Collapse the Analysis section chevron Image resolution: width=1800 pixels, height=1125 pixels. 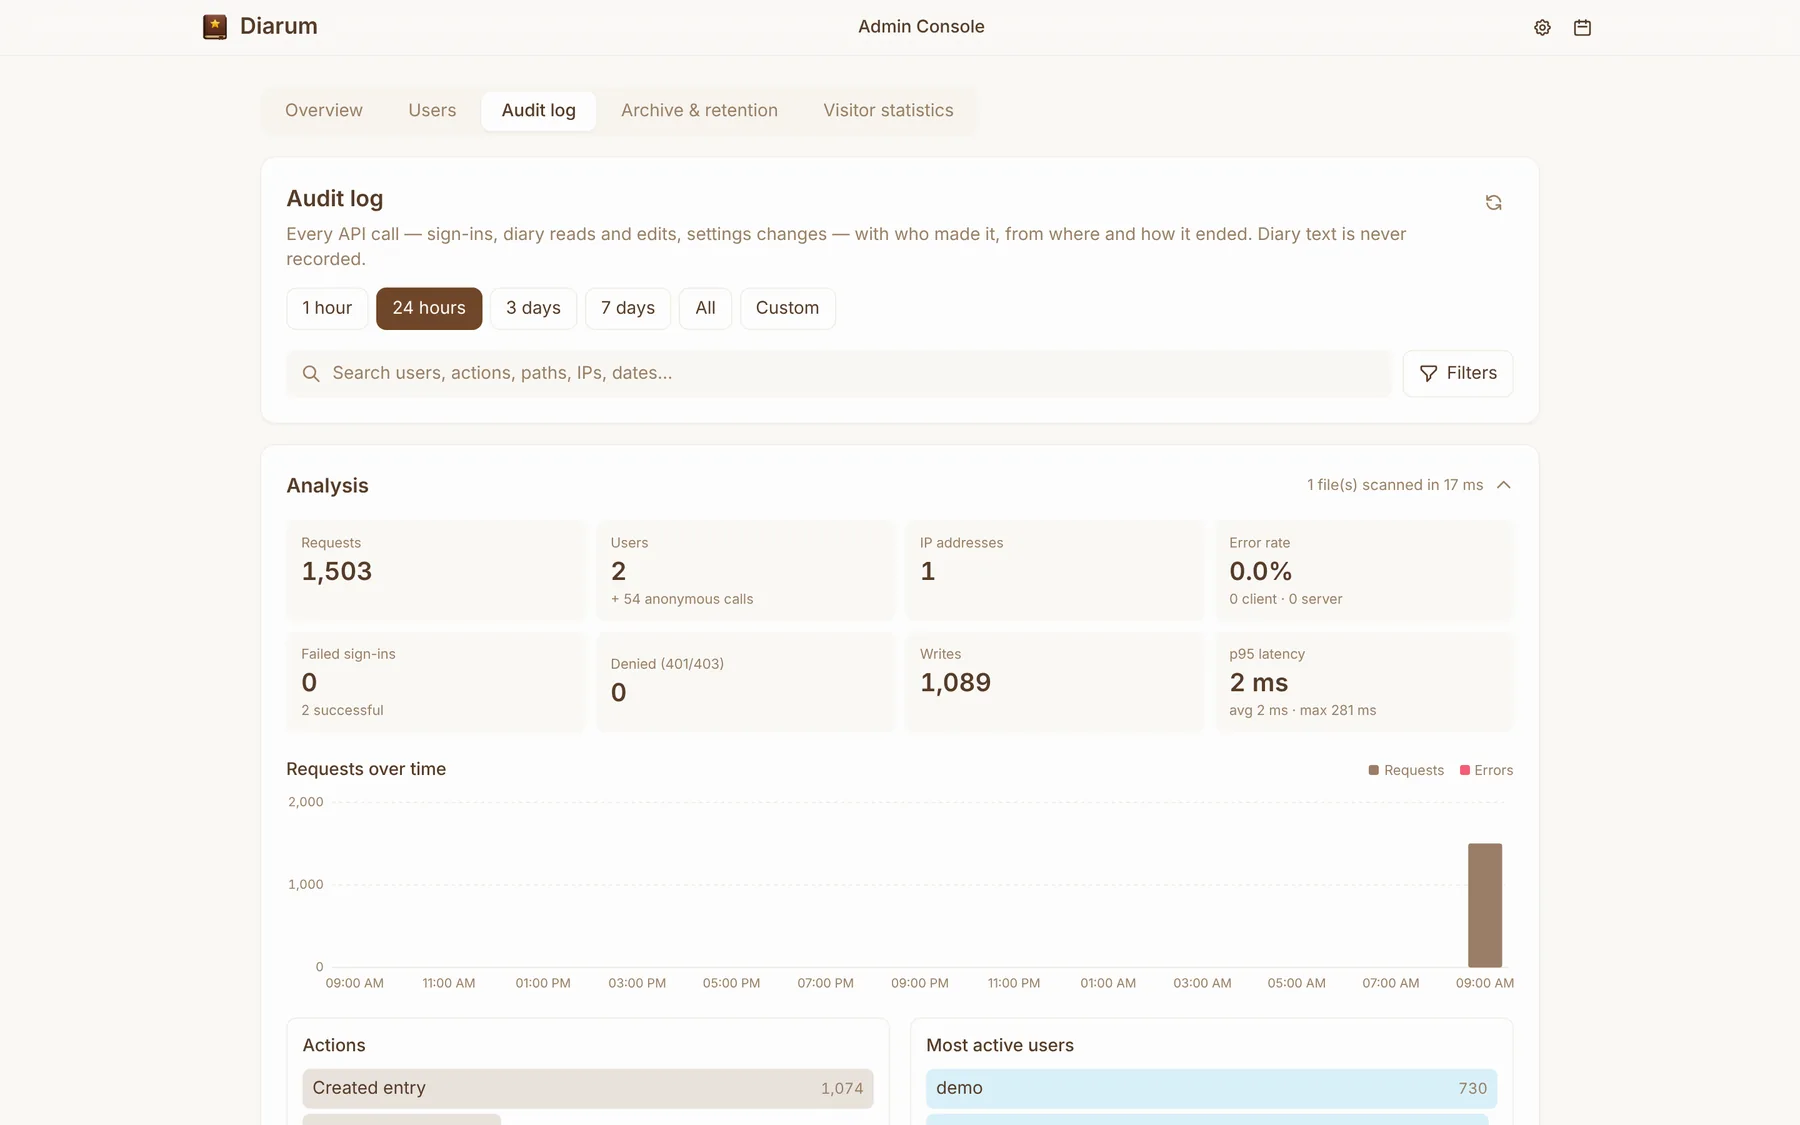[x=1503, y=485]
